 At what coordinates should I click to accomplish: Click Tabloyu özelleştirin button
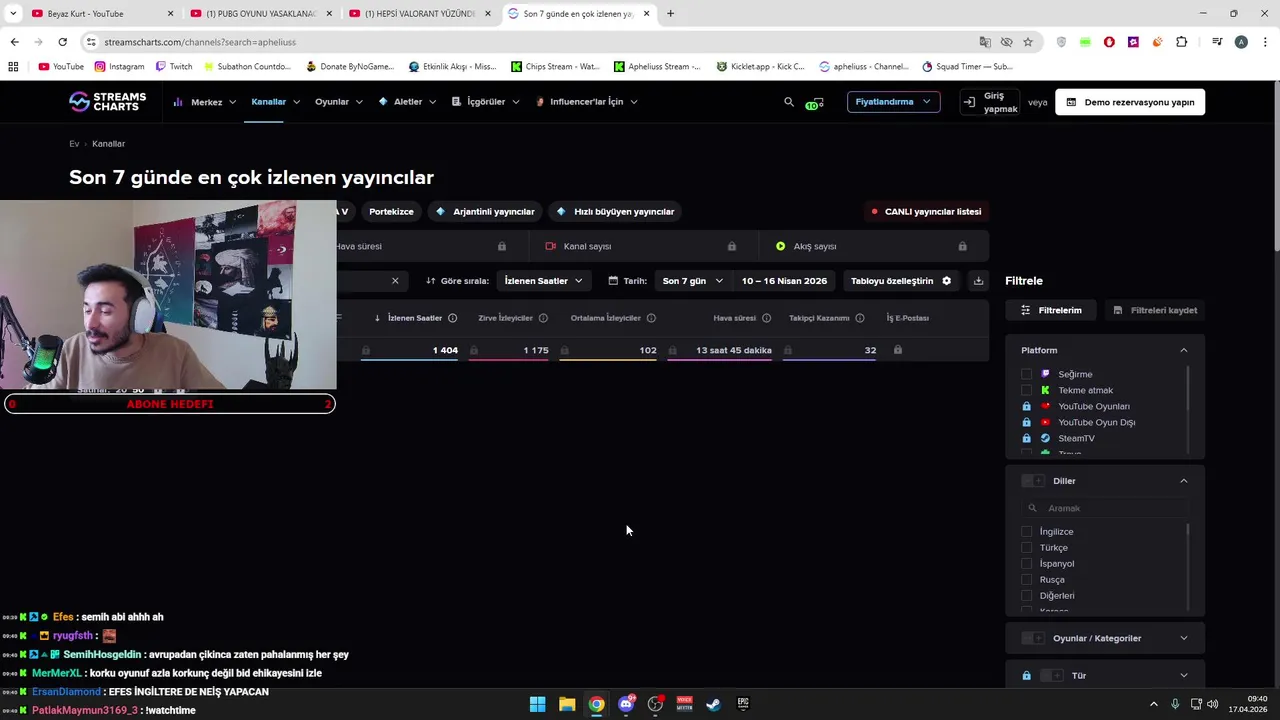pyautogui.click(x=901, y=281)
